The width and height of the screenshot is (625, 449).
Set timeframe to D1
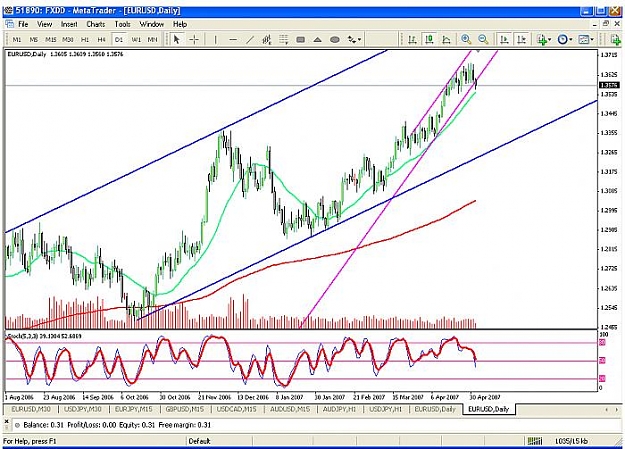coord(119,39)
